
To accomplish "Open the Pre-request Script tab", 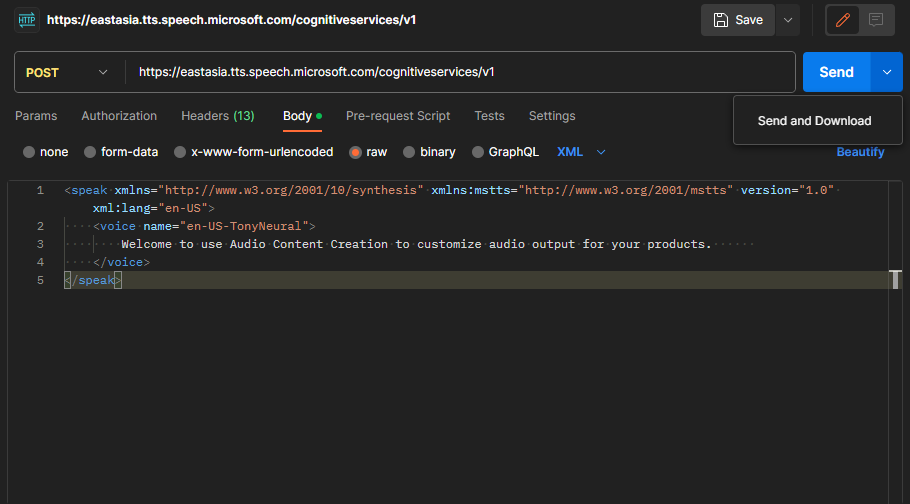I will [x=398, y=116].
